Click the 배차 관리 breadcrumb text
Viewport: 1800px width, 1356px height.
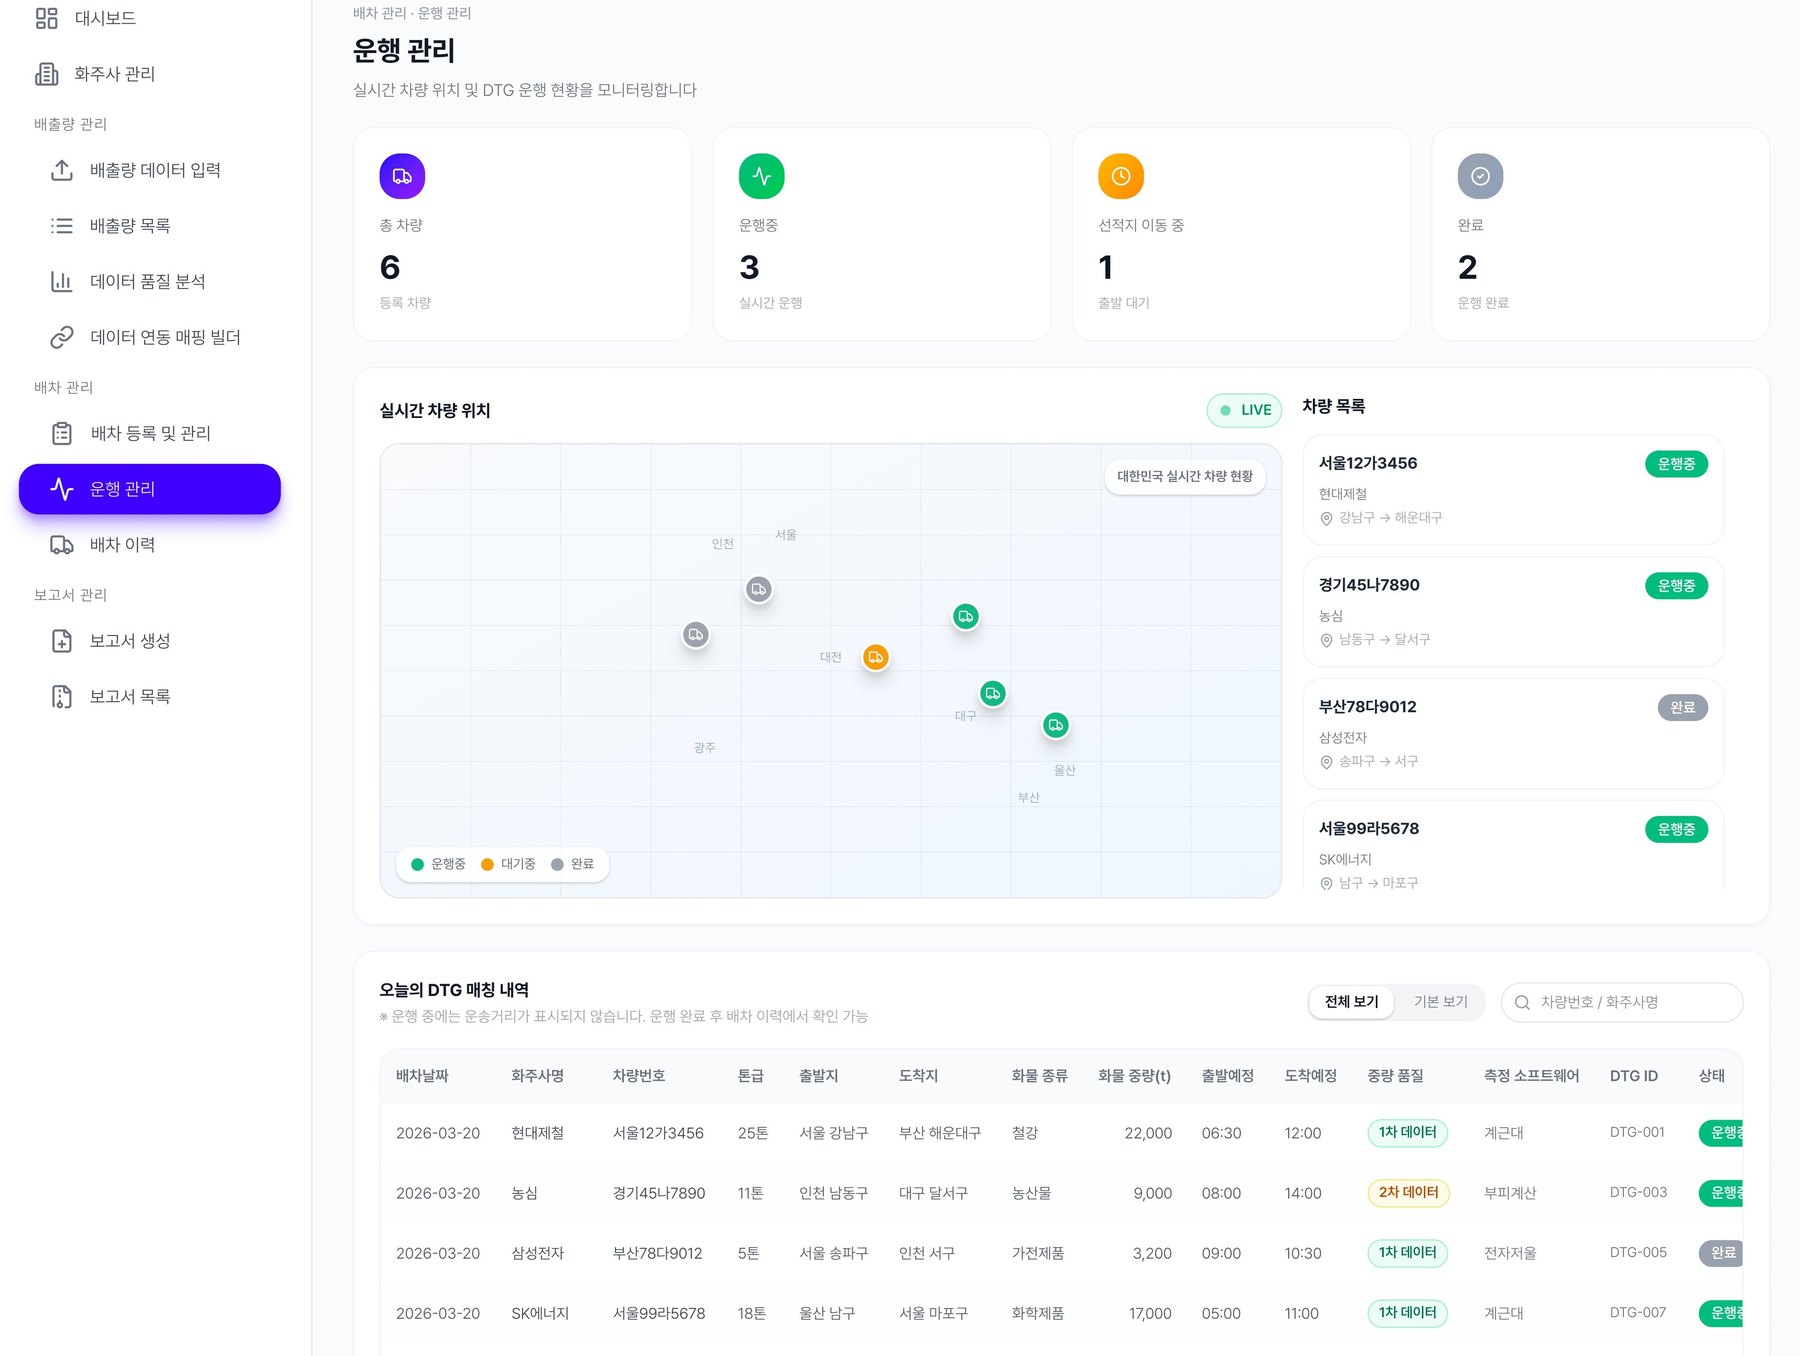coord(380,13)
